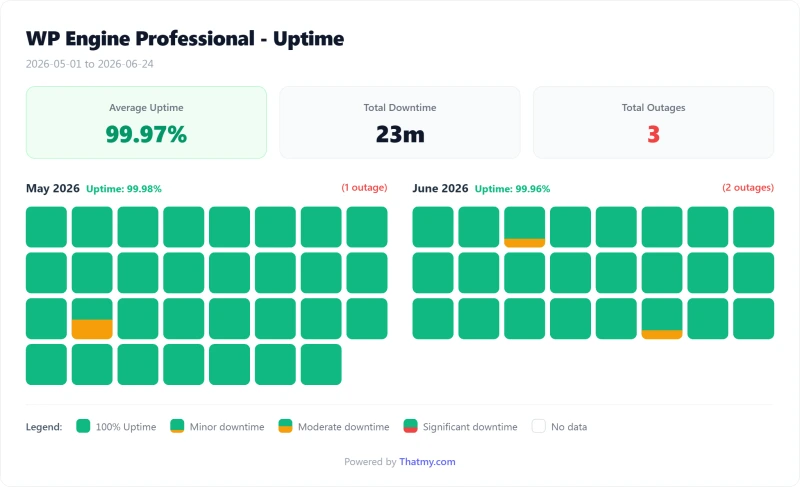Click the (1 outage) label
The height and width of the screenshot is (487, 800).
click(x=364, y=188)
